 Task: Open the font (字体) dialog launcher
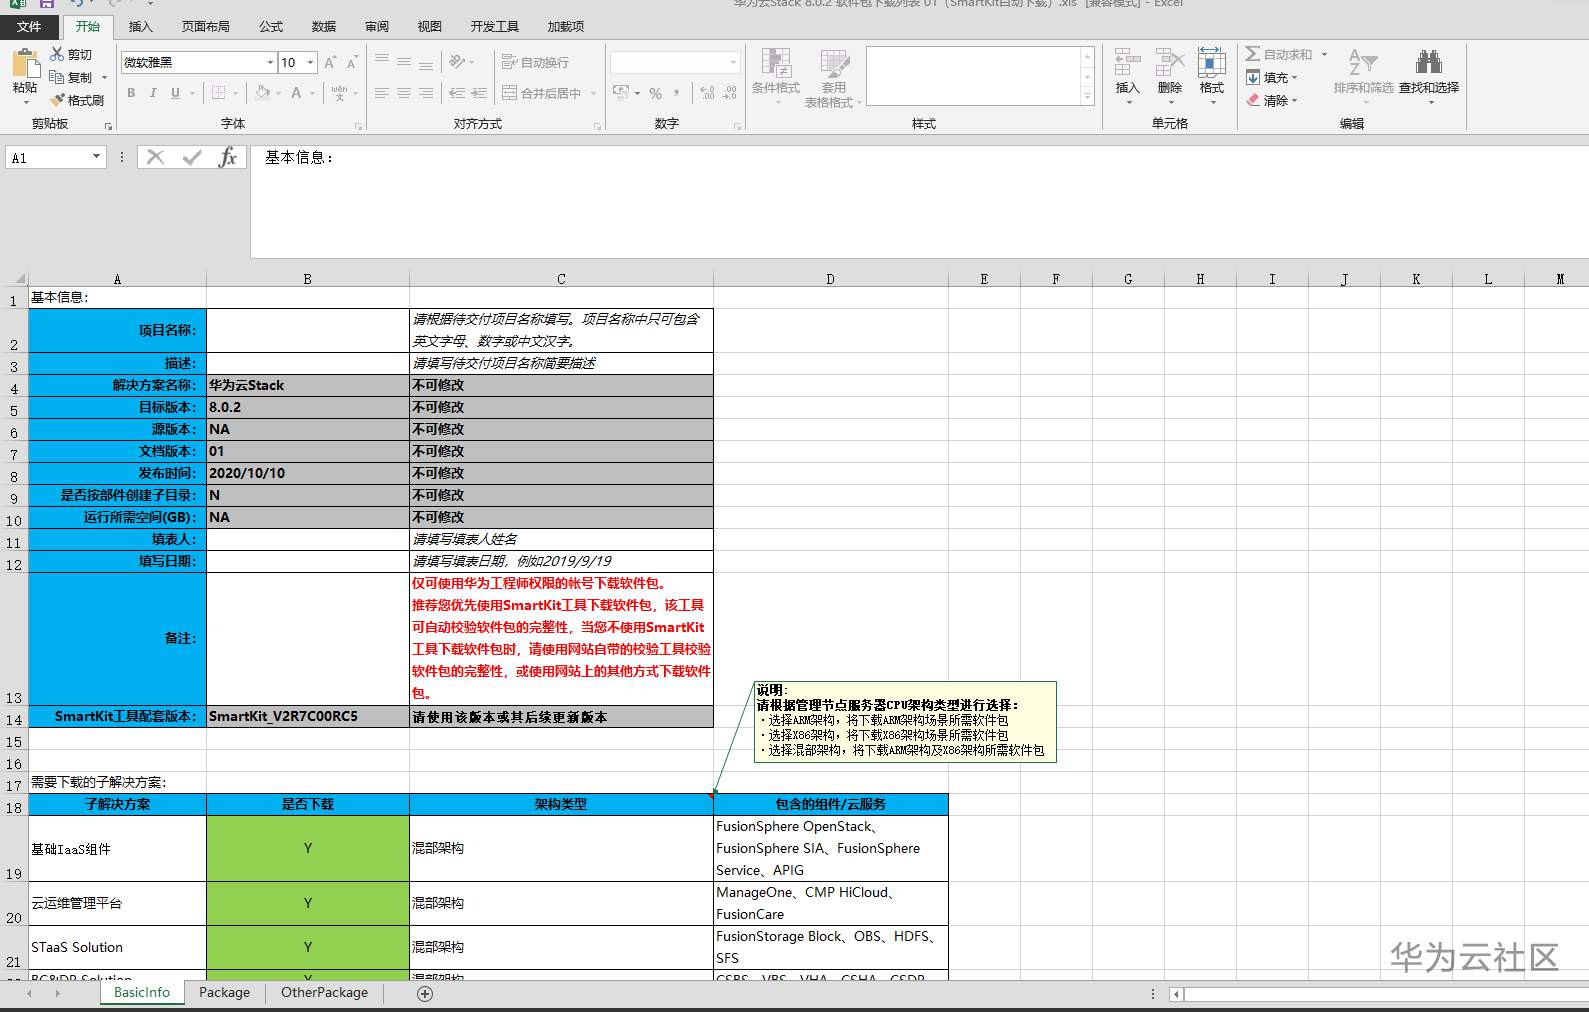click(358, 126)
